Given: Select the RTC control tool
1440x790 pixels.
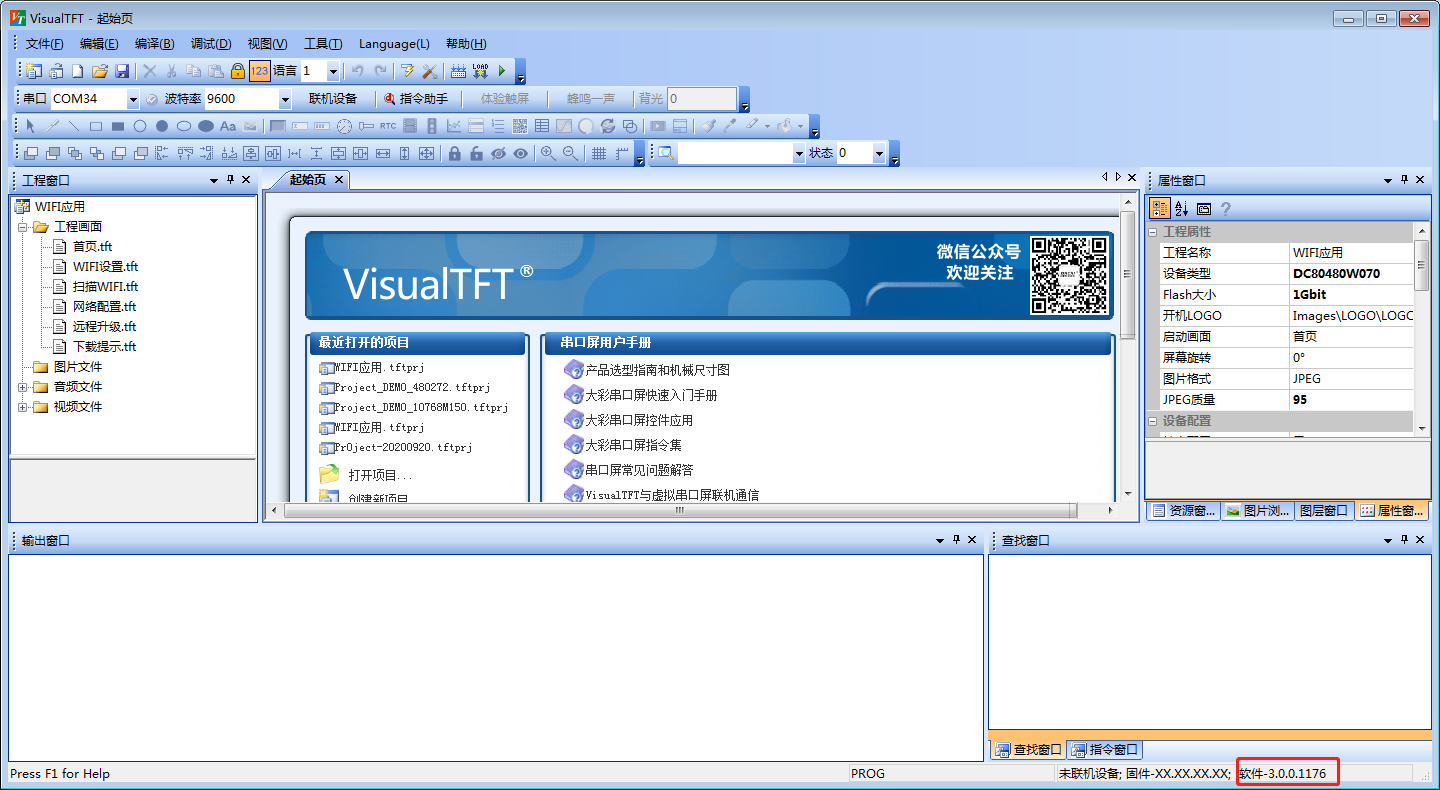Looking at the screenshot, I should (x=388, y=126).
